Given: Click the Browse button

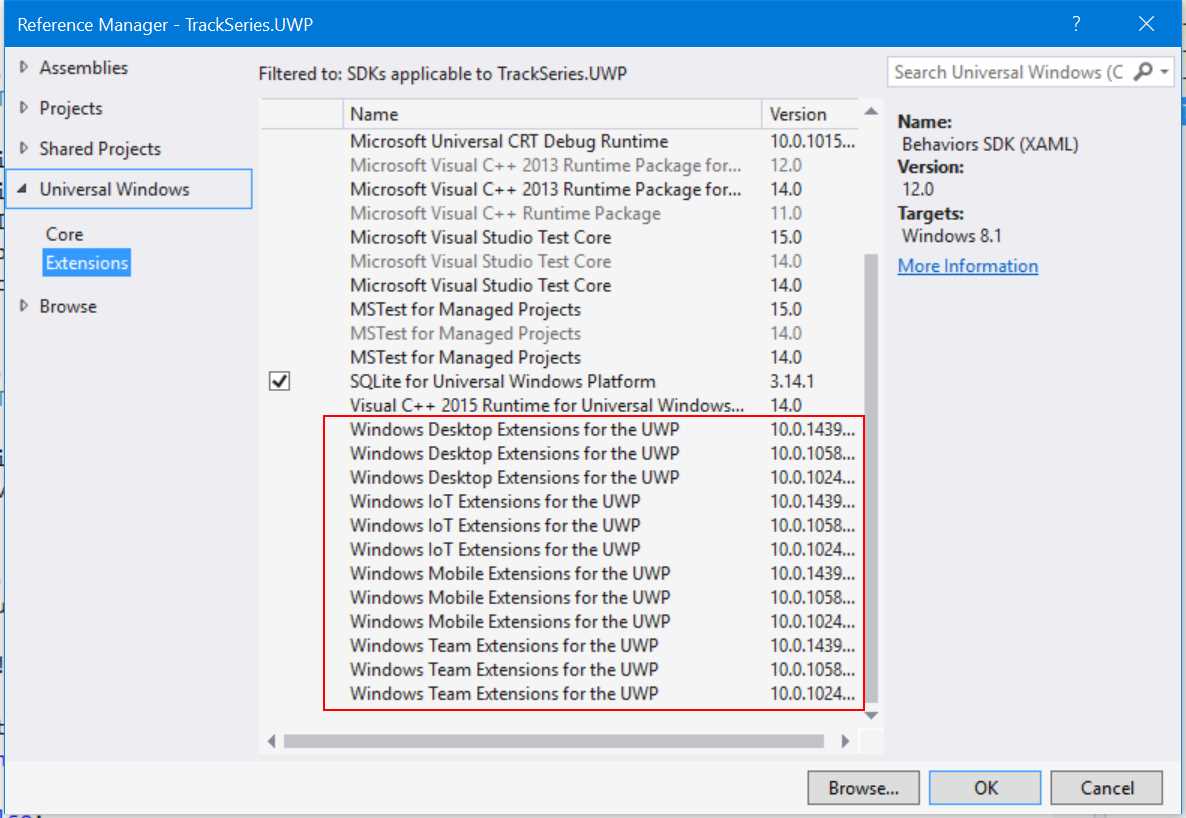Looking at the screenshot, I should tap(863, 788).
